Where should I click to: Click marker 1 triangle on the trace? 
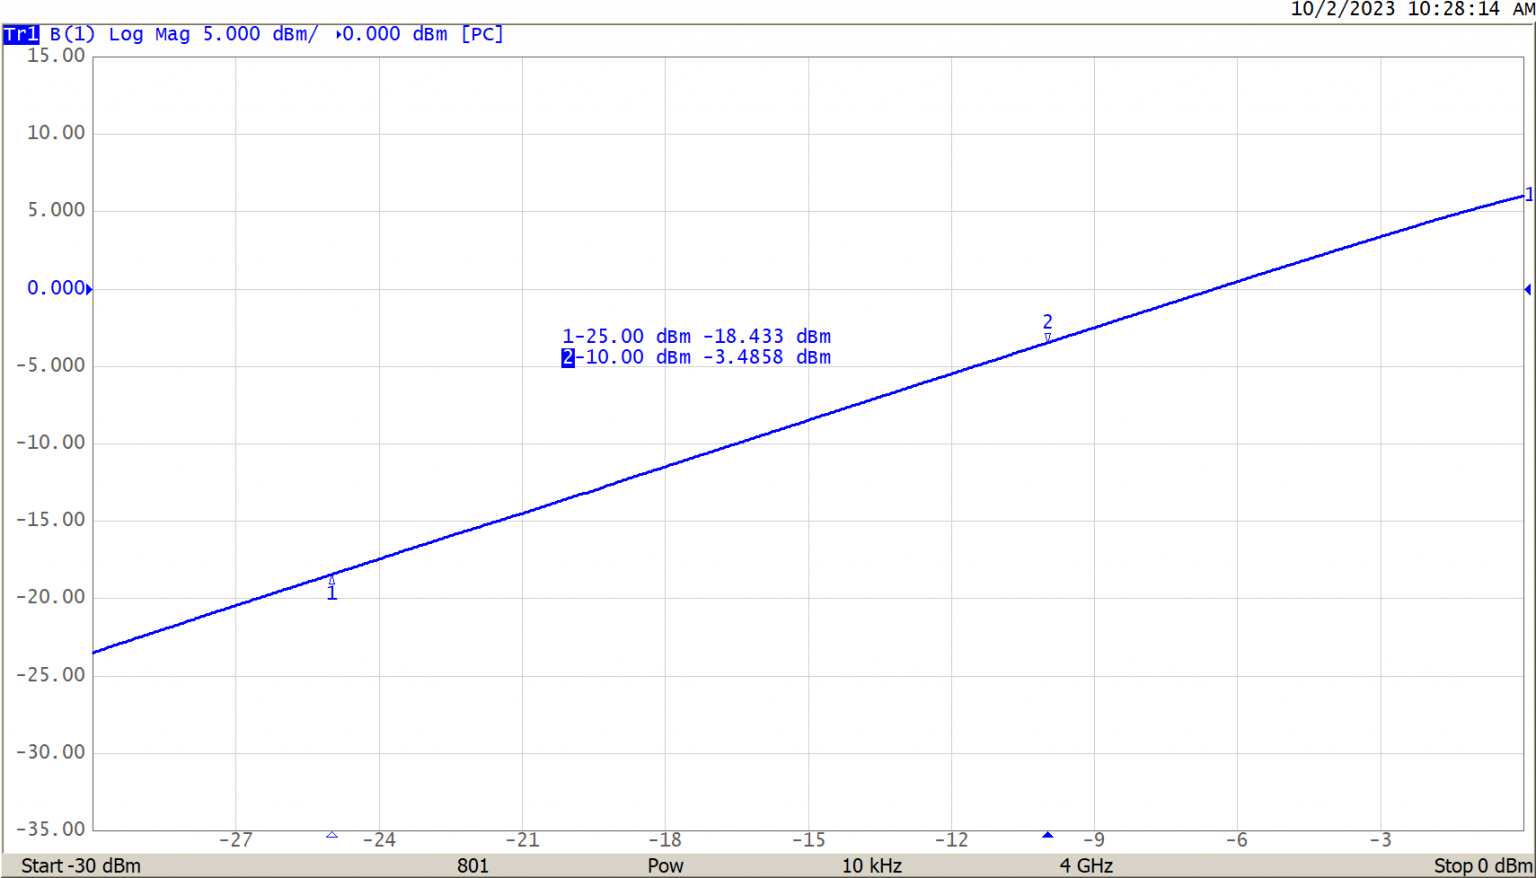pos(332,580)
